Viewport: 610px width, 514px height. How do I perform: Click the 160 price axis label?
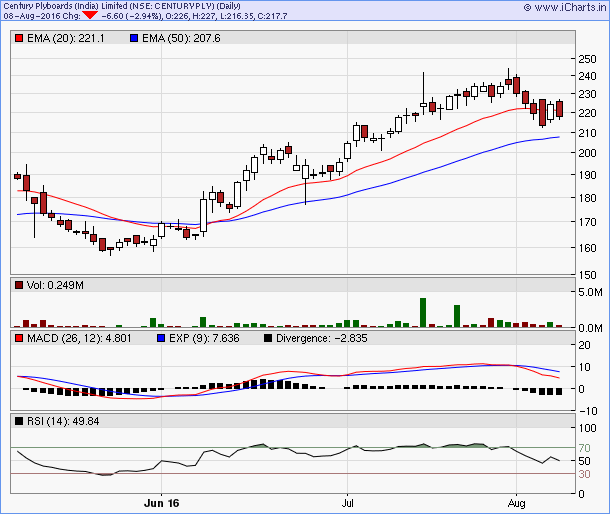click(587, 248)
